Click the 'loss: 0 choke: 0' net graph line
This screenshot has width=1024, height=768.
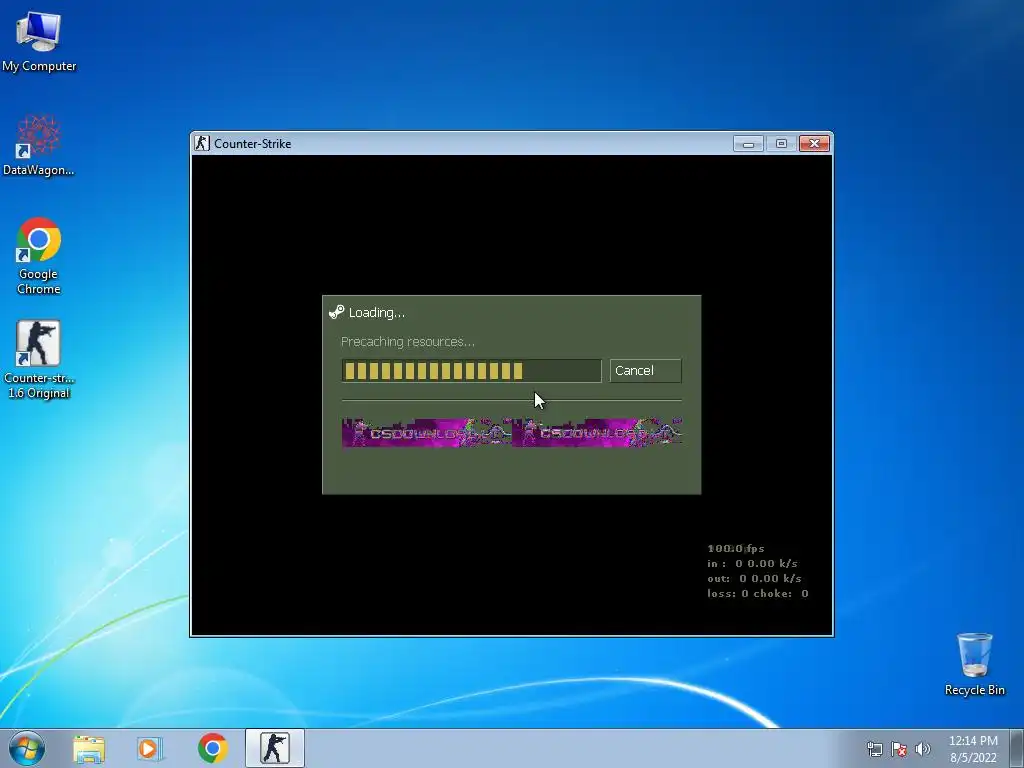point(758,594)
